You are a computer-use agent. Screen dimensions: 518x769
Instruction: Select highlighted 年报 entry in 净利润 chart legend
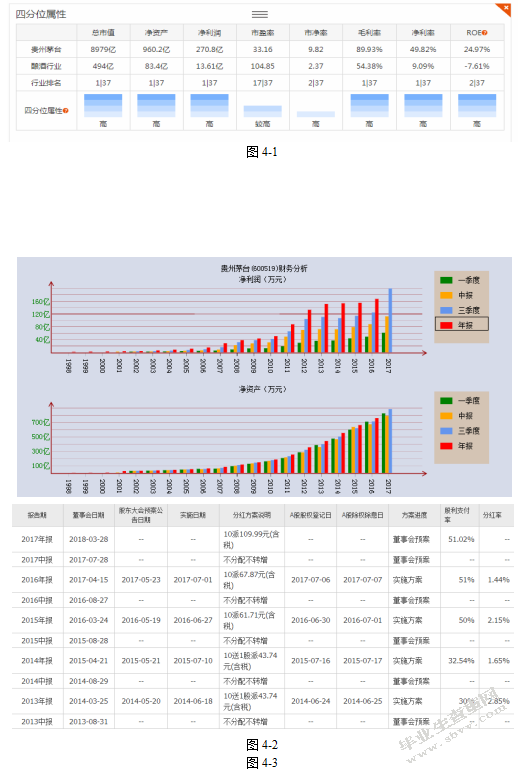462,324
